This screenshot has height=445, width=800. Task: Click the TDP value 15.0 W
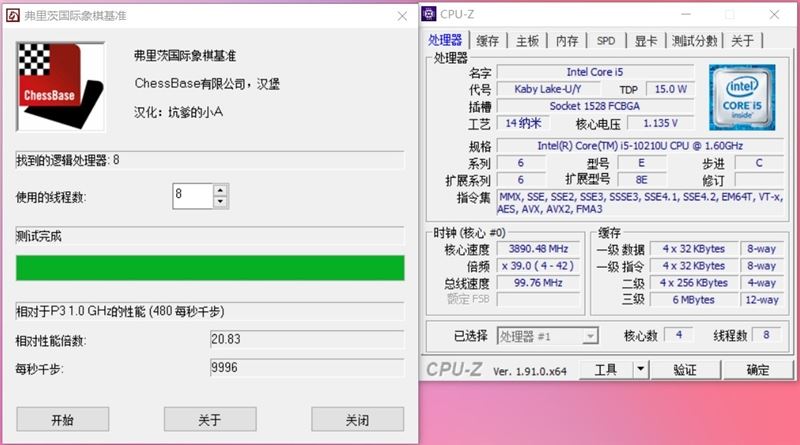pos(670,89)
